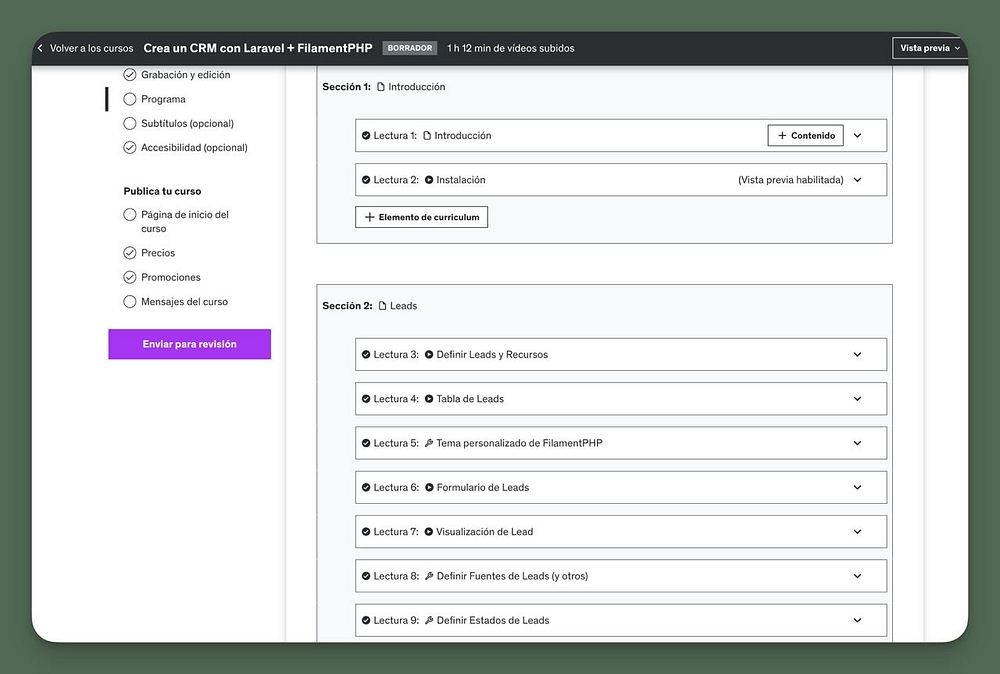The image size is (1000, 674).
Task: Click the Sección 2: Leads heading
Action: (x=370, y=306)
